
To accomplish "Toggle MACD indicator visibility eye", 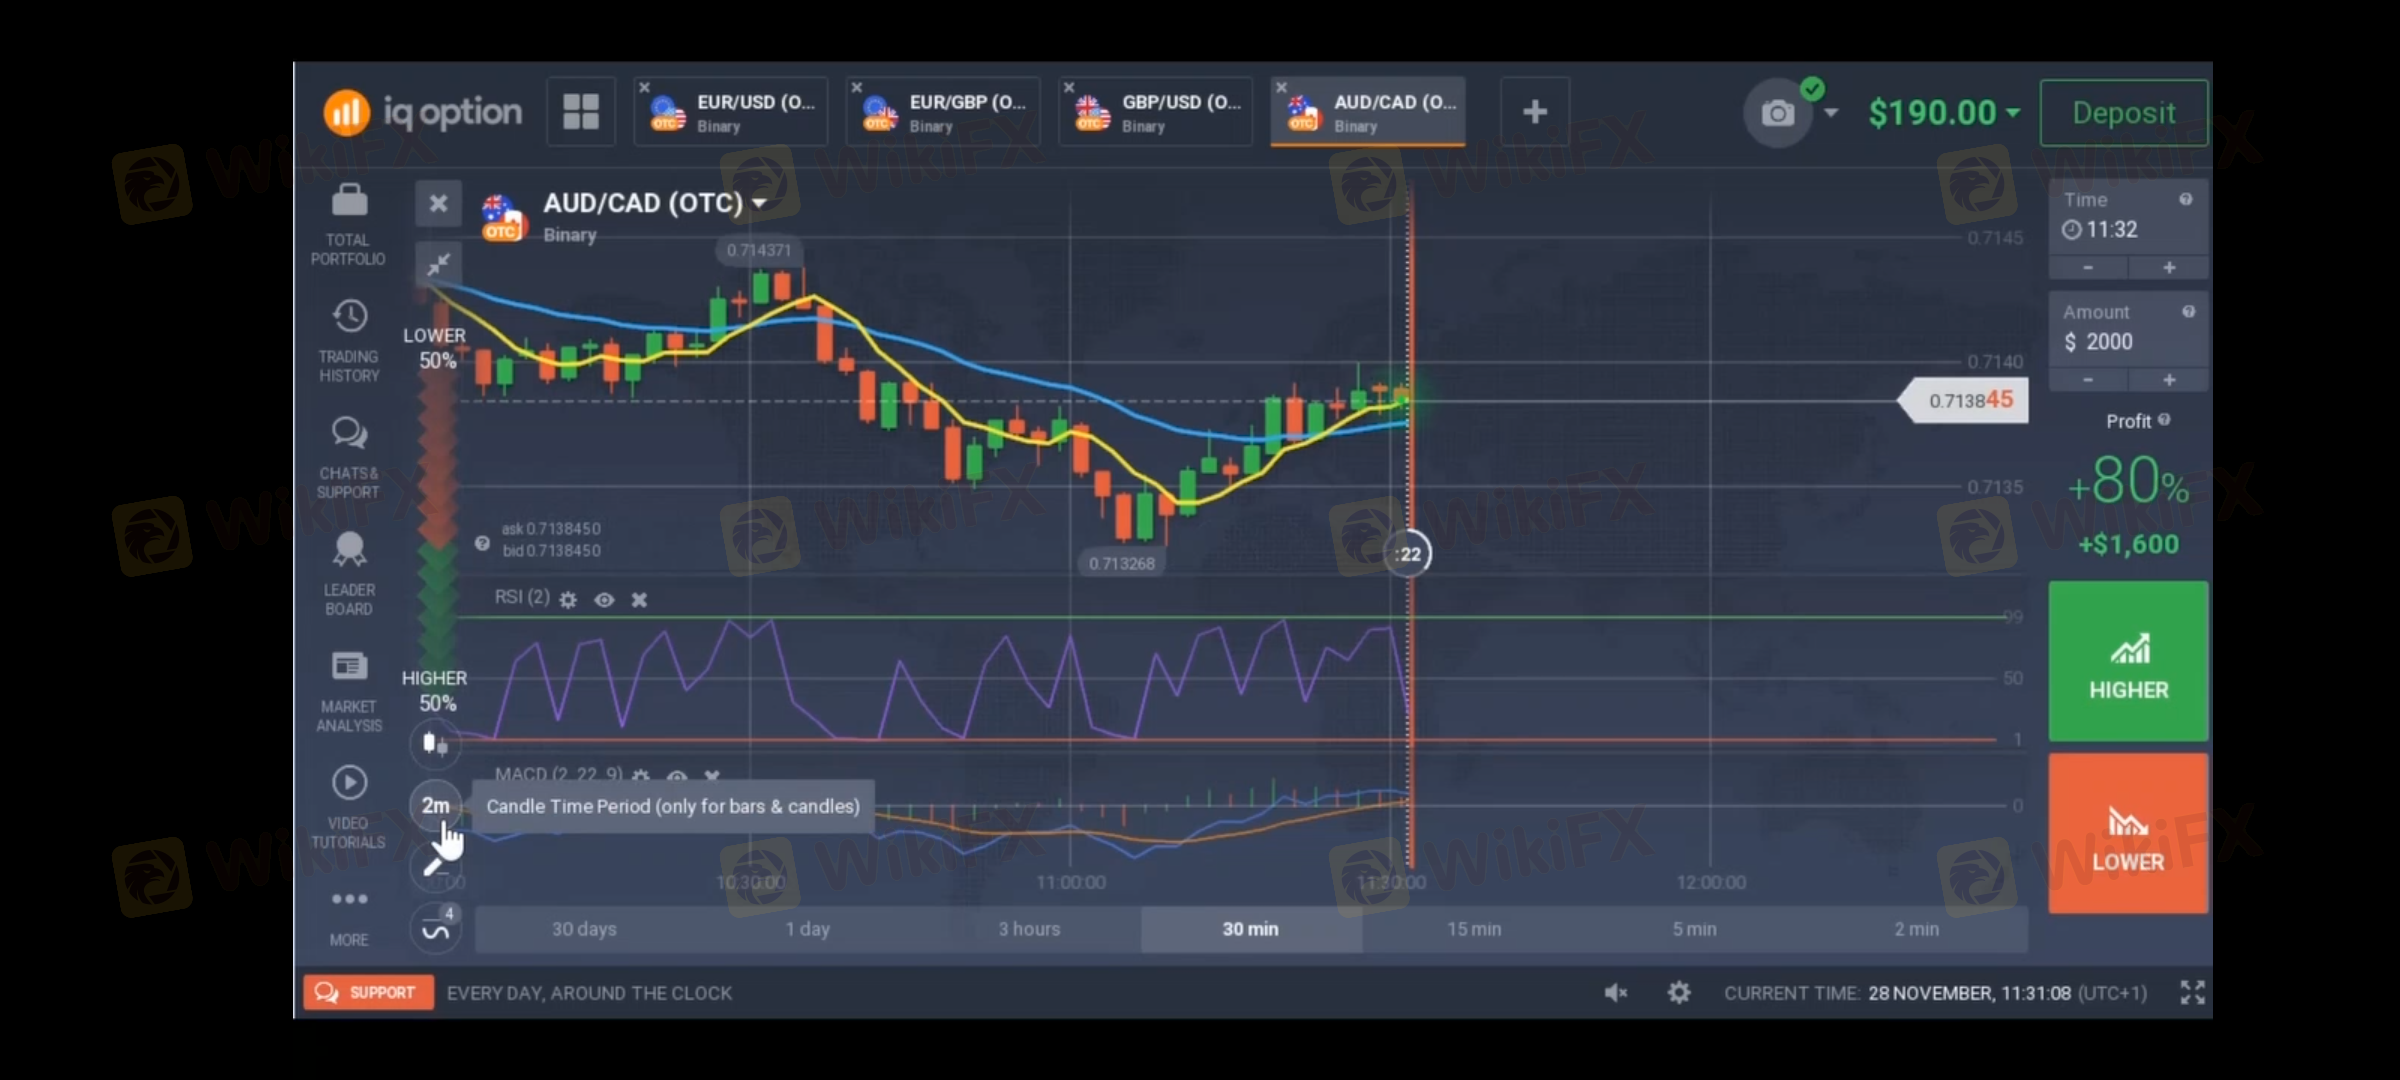I will tap(677, 776).
